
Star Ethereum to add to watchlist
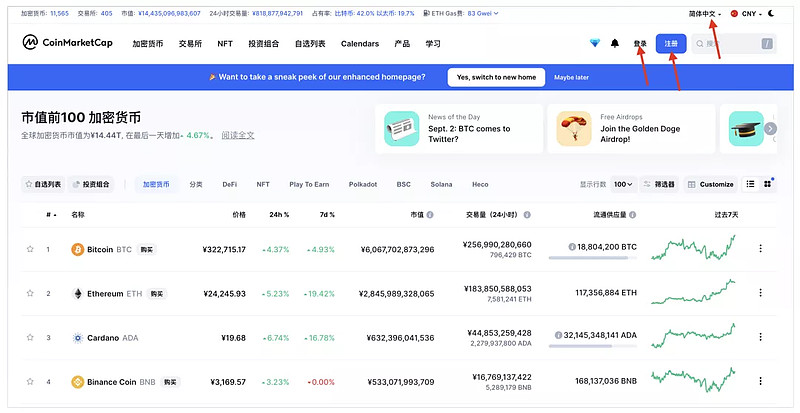[30, 294]
